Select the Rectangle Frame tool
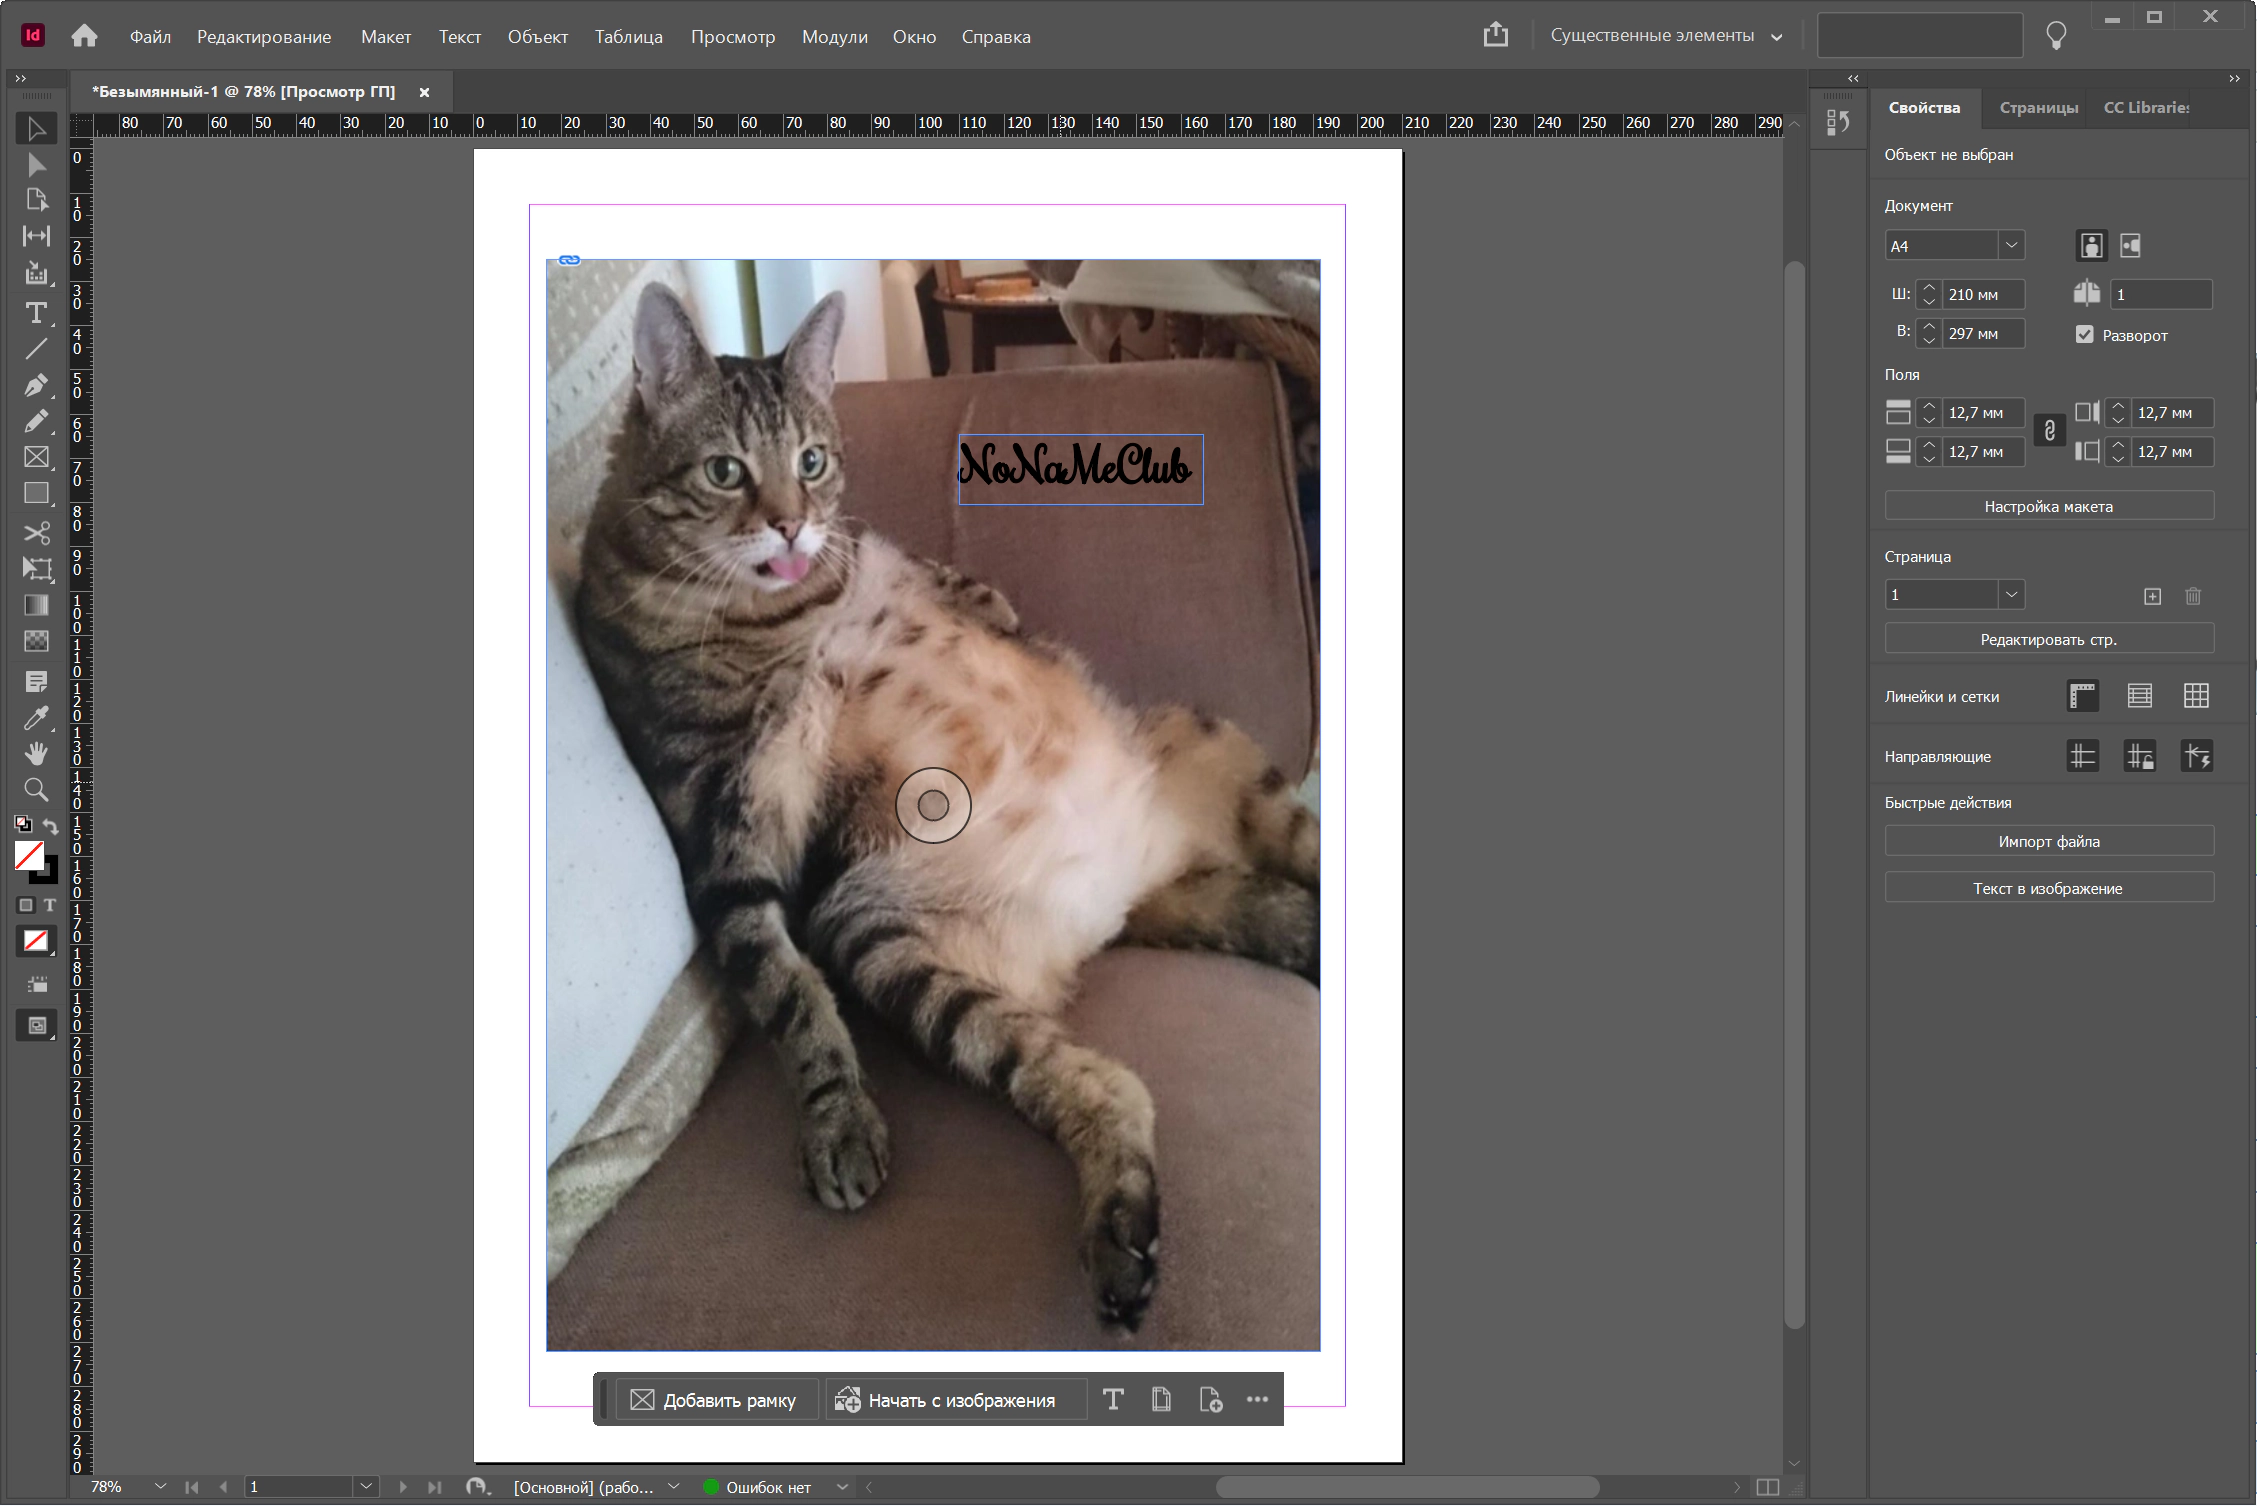The width and height of the screenshot is (2257, 1506). click(36, 457)
